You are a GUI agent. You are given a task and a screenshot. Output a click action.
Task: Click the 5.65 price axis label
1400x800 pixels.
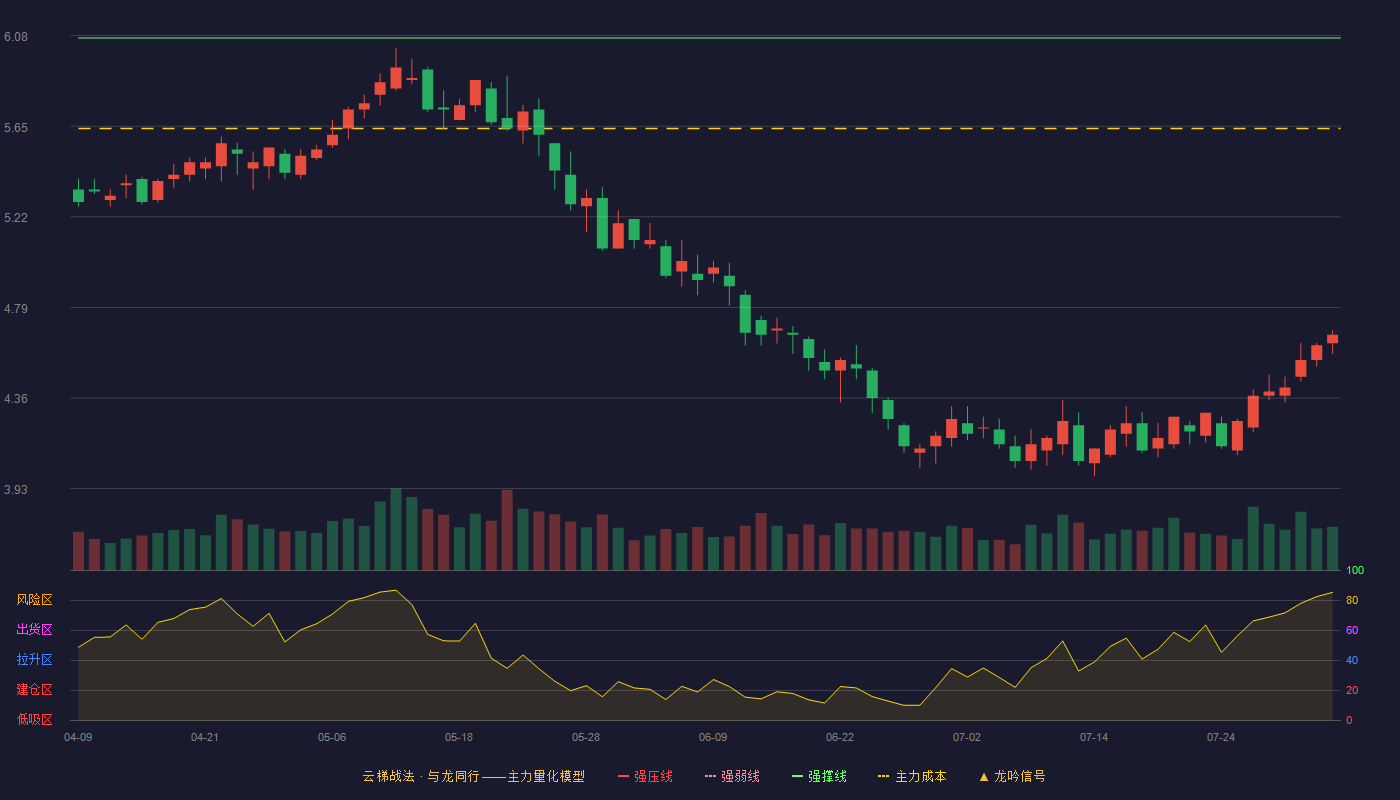16,128
